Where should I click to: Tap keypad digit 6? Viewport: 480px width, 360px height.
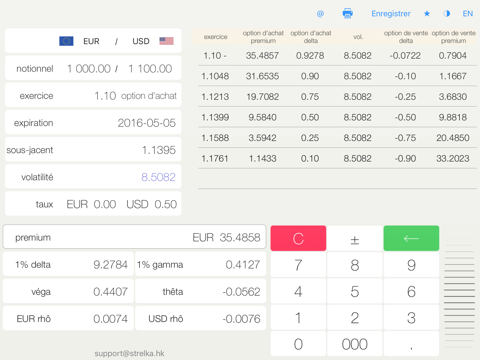[411, 291]
